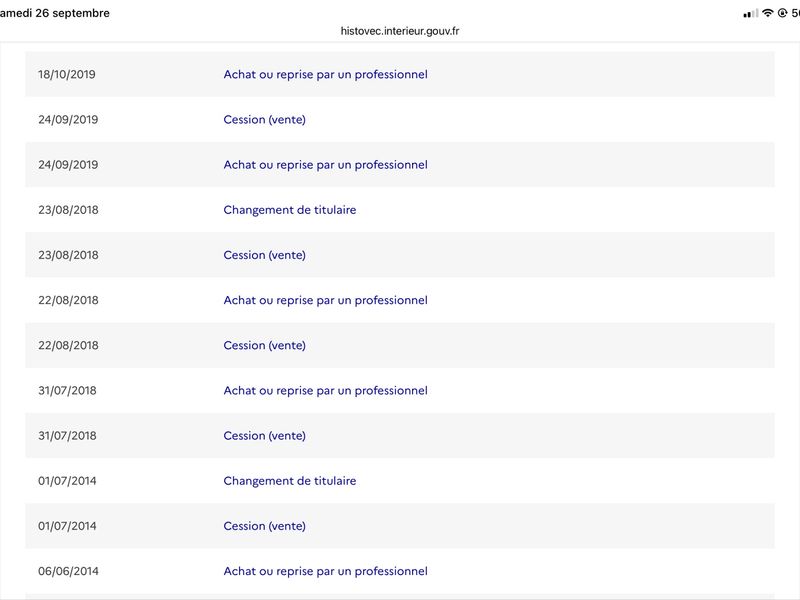Select the 18/10/2019 'Achat ou reprise par un professionnel' entry
The width and height of the screenshot is (800, 600).
click(x=400, y=74)
